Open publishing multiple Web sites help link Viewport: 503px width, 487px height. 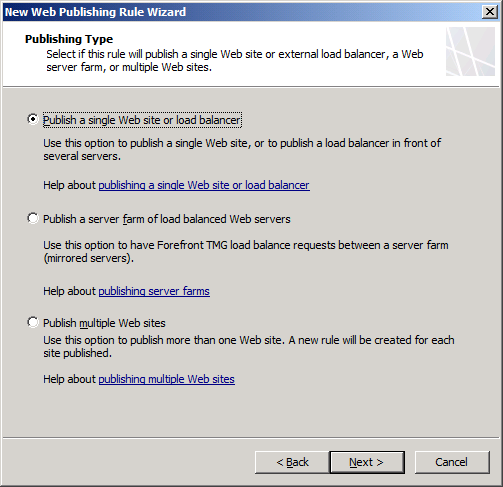pos(167,379)
